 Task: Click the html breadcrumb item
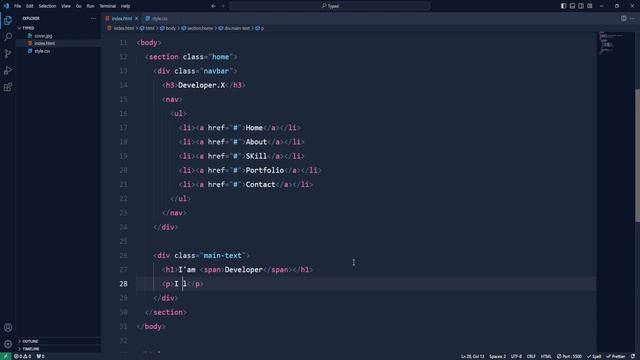tap(147, 28)
